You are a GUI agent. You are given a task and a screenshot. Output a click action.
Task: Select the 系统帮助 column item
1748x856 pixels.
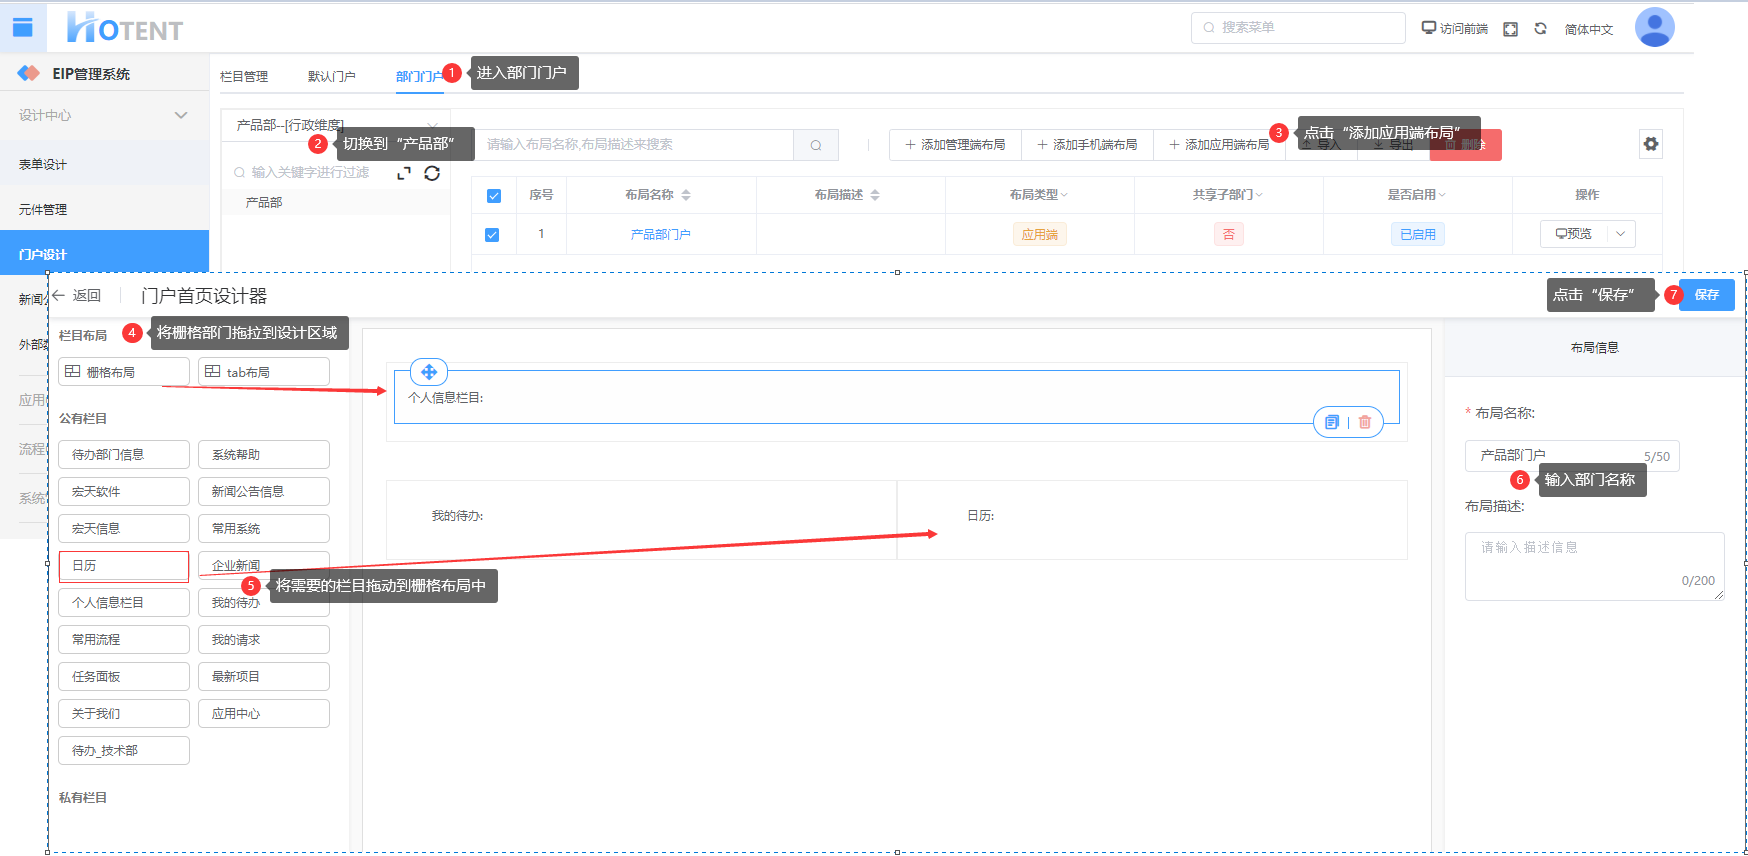pyautogui.click(x=264, y=455)
